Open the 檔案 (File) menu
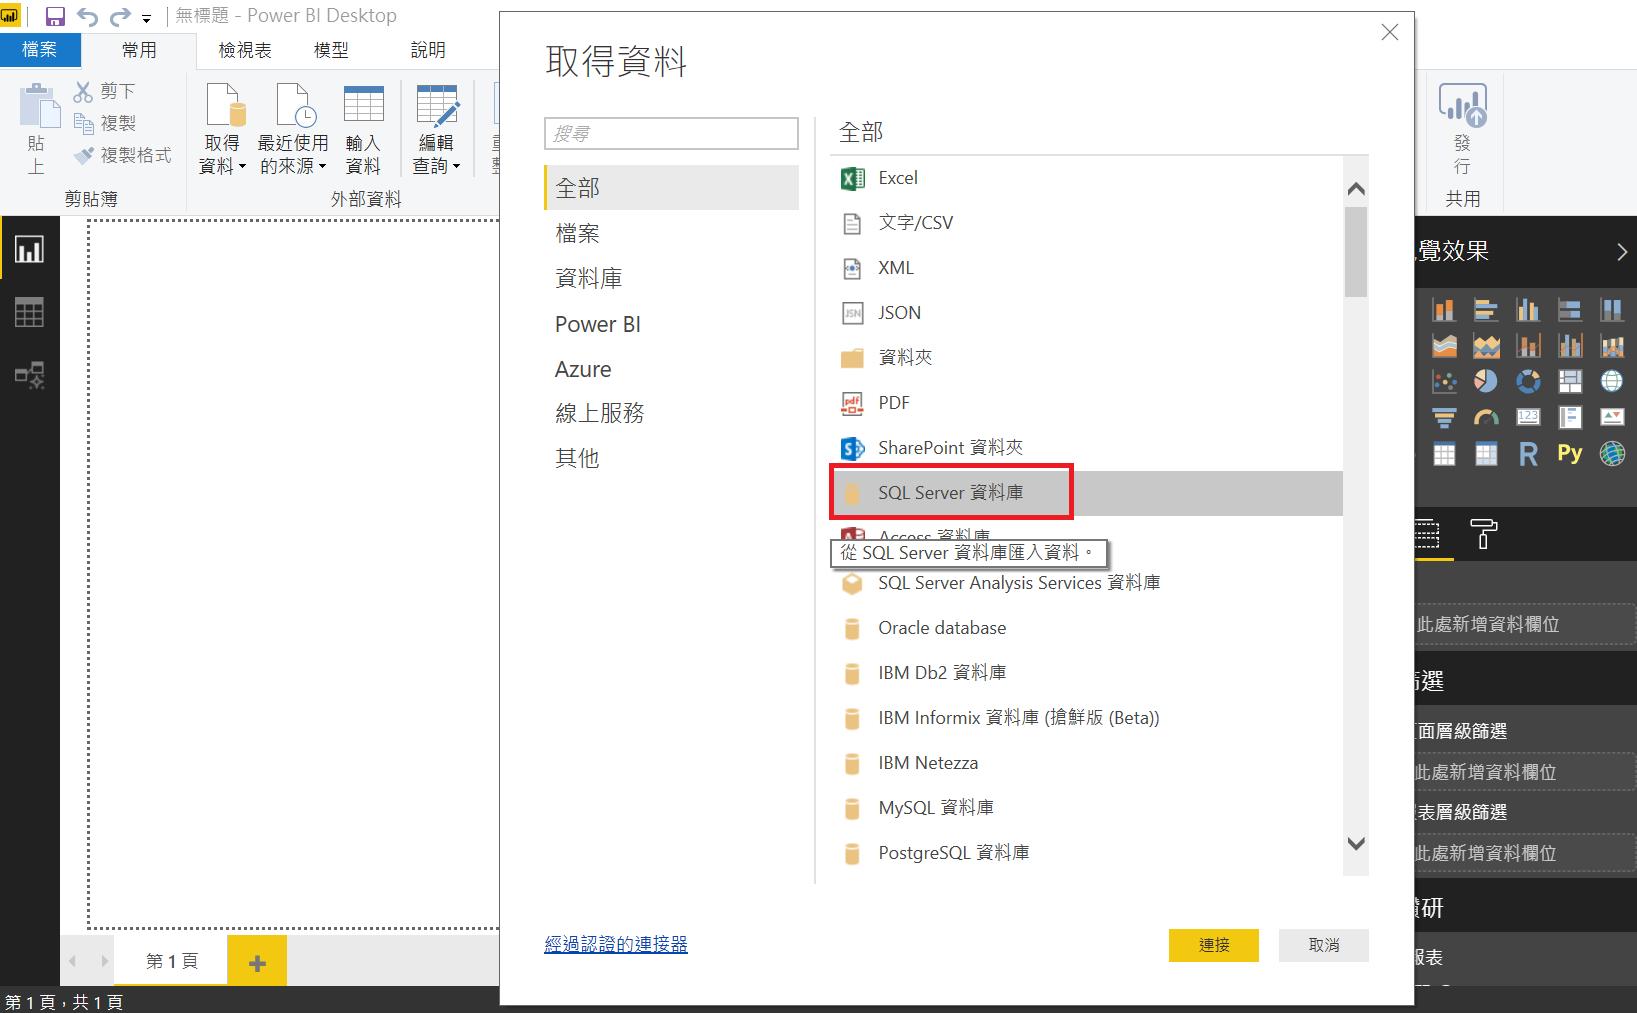Image resolution: width=1637 pixels, height=1013 pixels. (40, 49)
